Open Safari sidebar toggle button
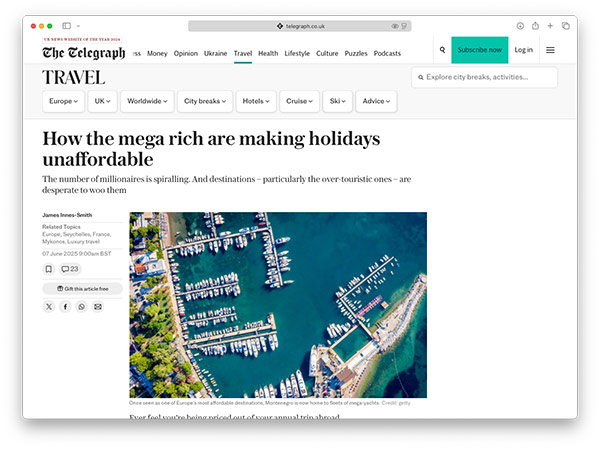 pyautogui.click(x=67, y=25)
